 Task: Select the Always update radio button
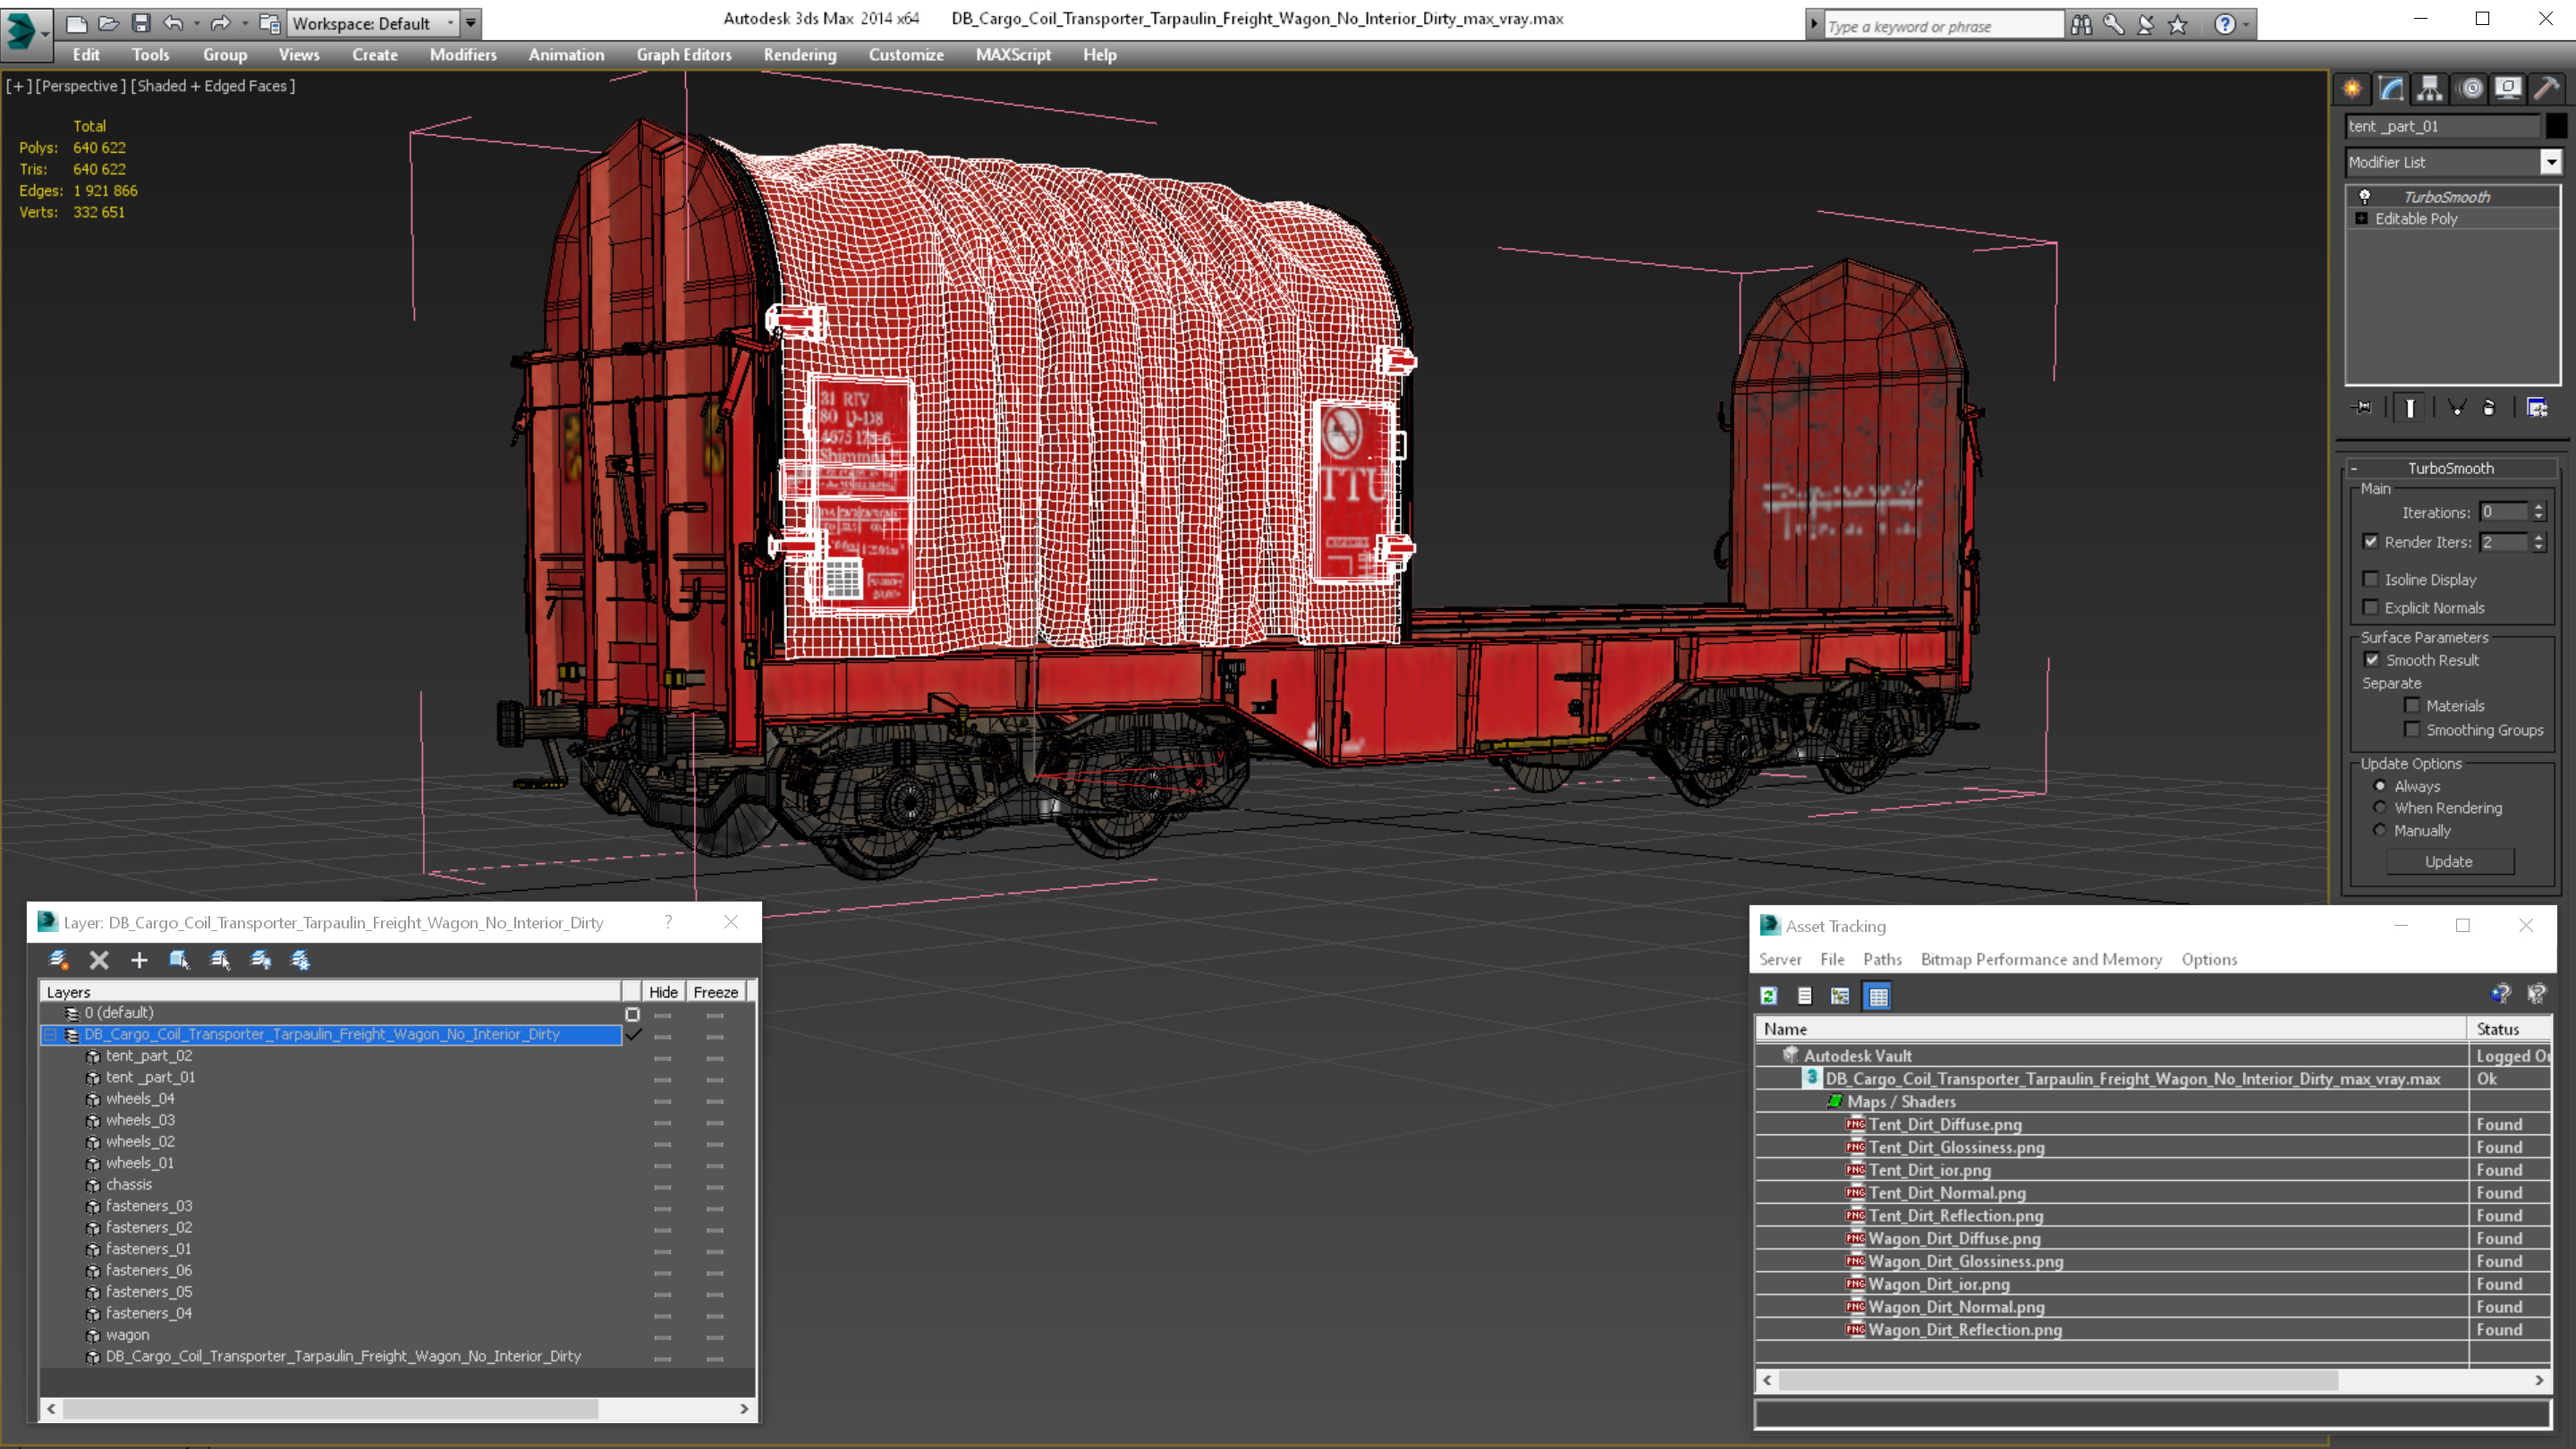(2380, 786)
